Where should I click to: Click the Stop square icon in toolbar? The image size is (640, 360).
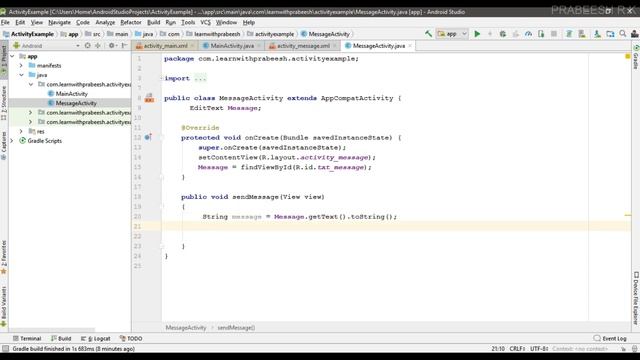coord(554,34)
